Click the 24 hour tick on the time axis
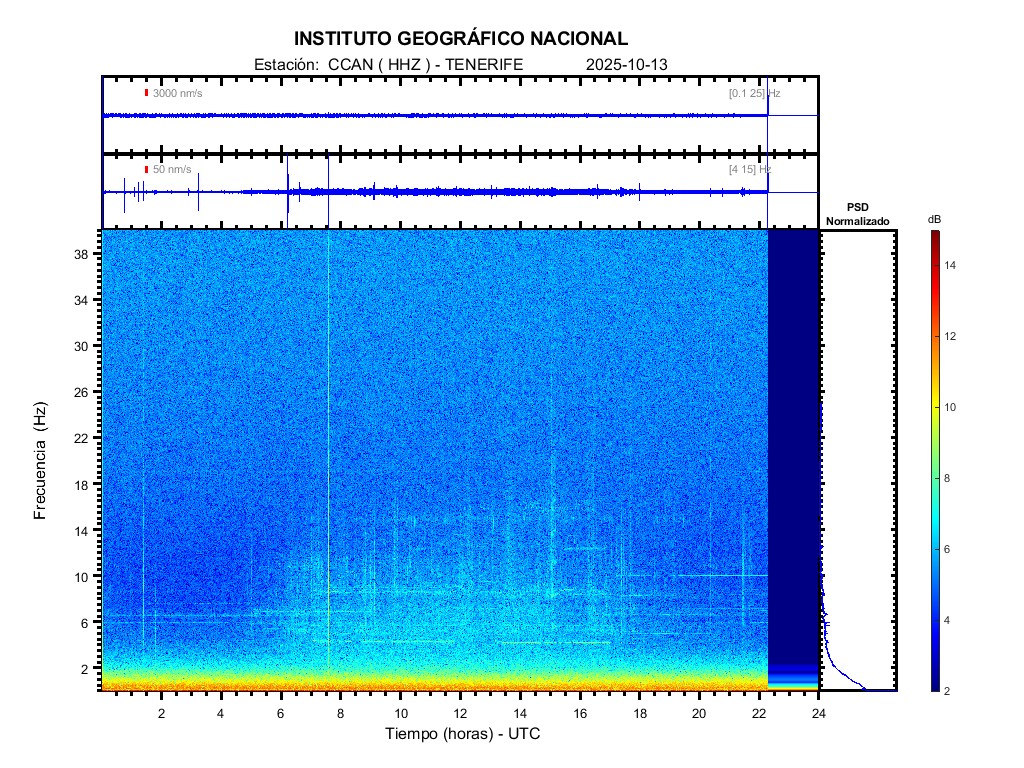Screen dimensions: 1024x768 point(819,712)
